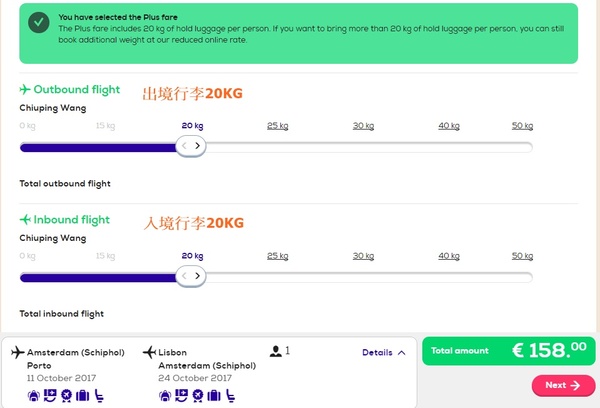Viewport: 600px width, 408px height.
Task: Collapse the Details chevron
Action: (402, 353)
